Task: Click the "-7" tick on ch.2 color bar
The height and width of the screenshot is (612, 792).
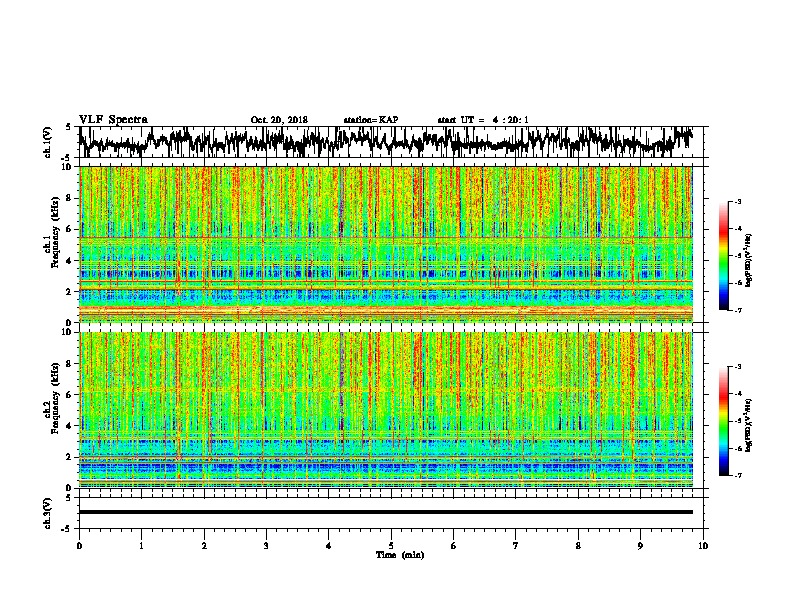Action: point(737,475)
